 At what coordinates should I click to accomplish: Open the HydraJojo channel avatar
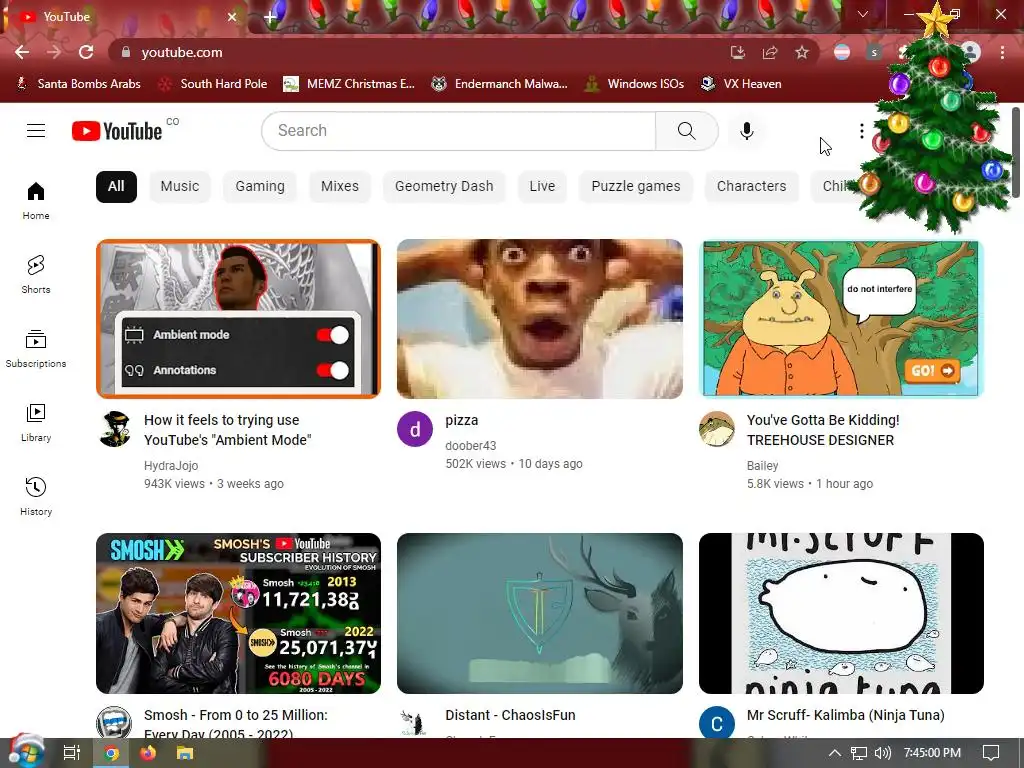point(115,429)
